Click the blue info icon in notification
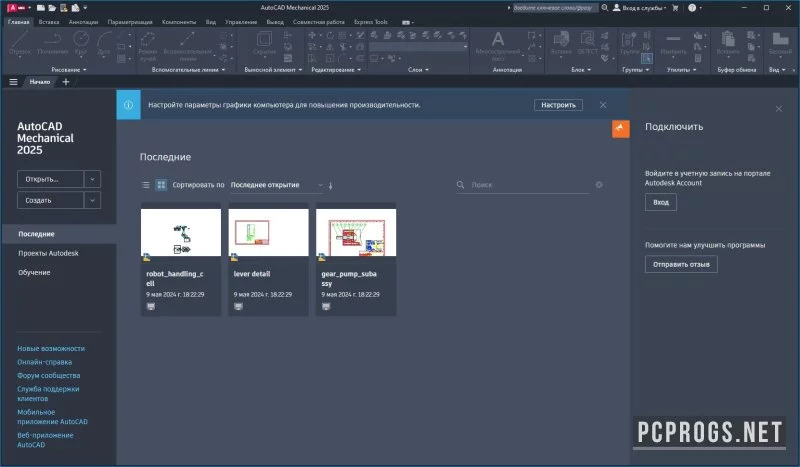 129,105
